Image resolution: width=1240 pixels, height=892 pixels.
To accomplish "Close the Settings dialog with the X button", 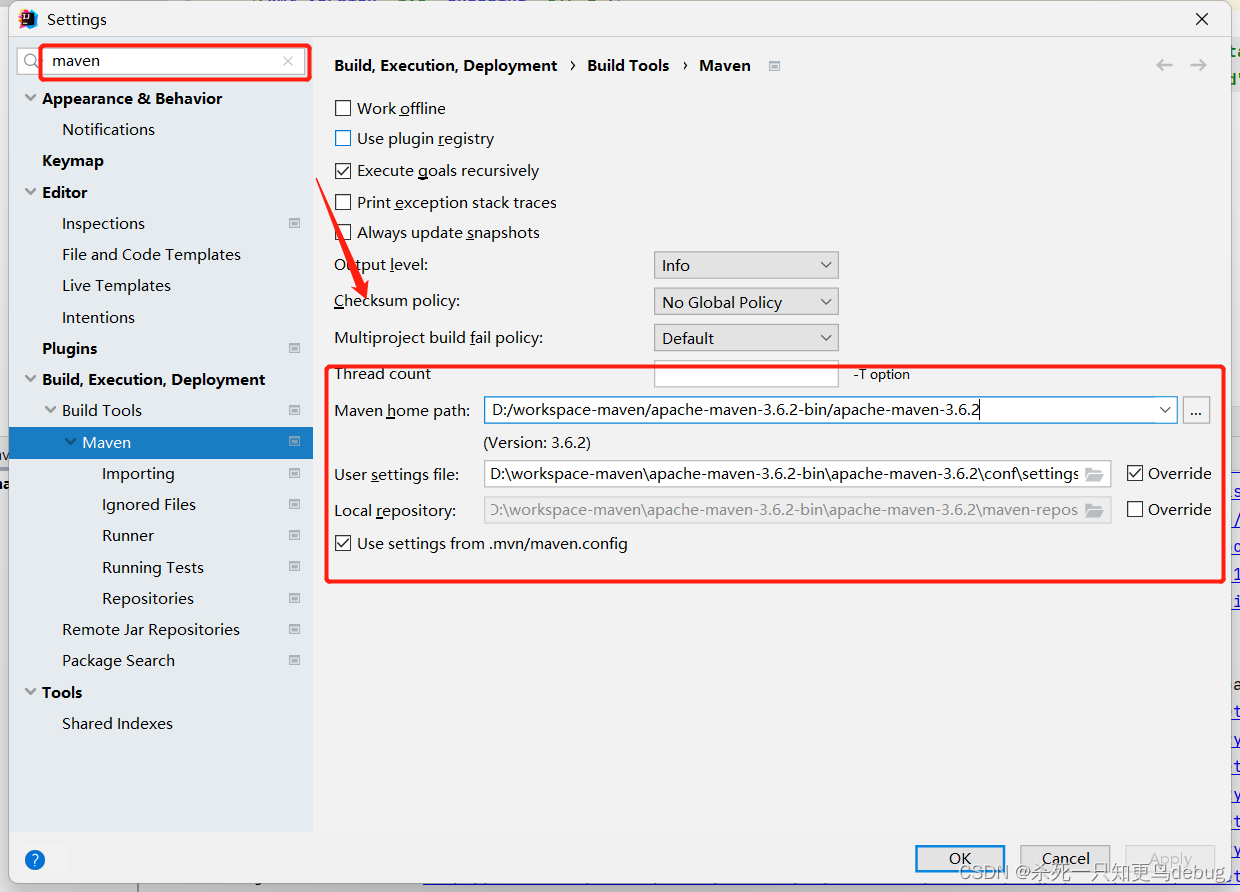I will 1201,19.
